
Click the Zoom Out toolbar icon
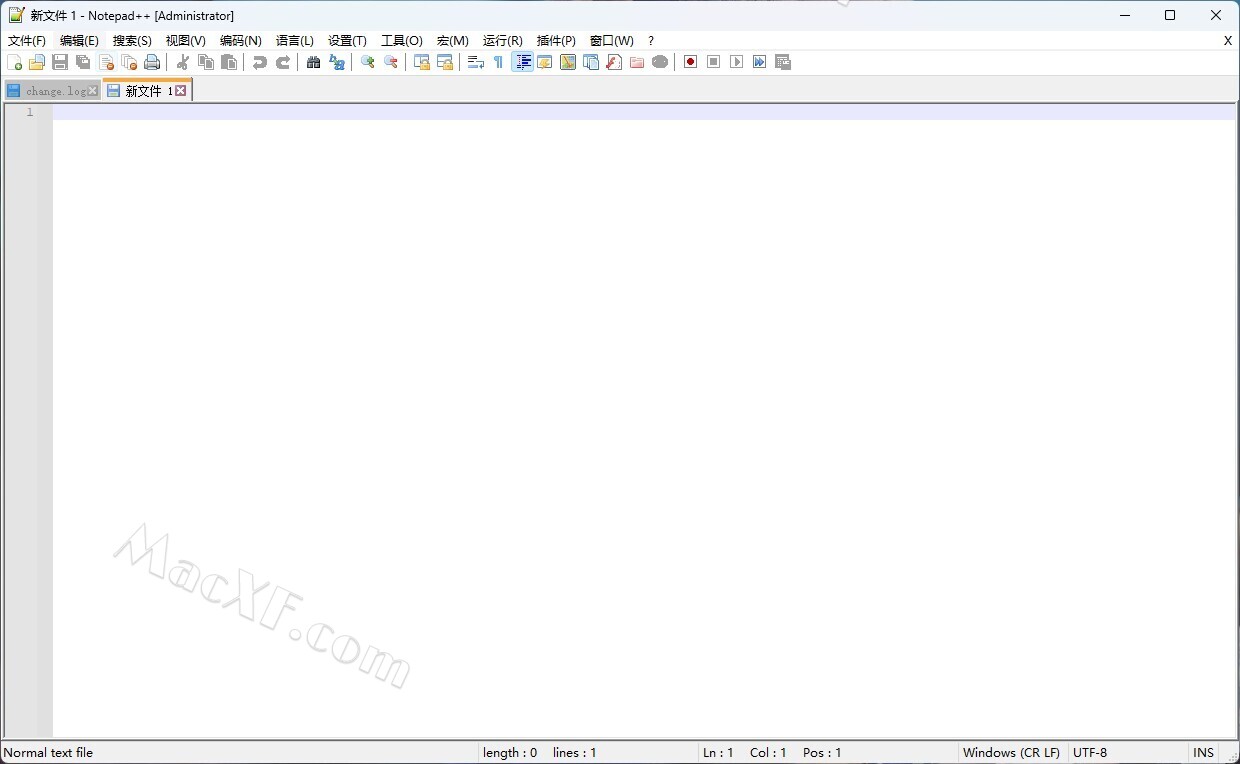pos(391,62)
